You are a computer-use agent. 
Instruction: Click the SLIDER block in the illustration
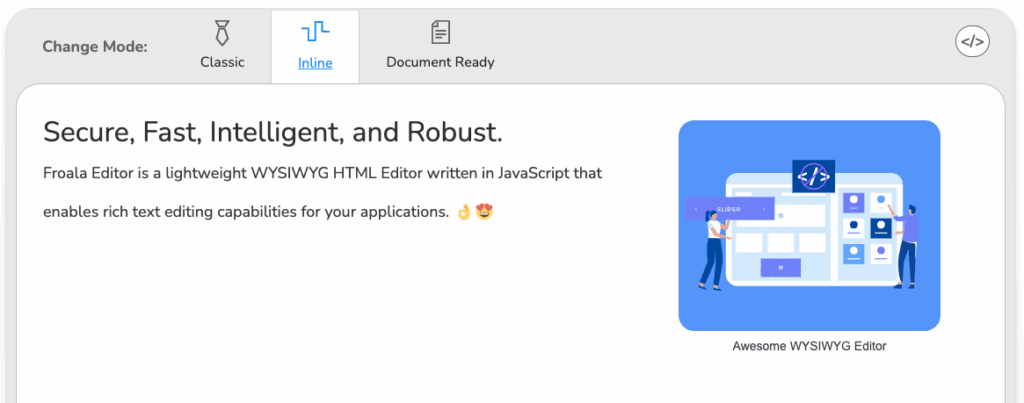pos(729,209)
